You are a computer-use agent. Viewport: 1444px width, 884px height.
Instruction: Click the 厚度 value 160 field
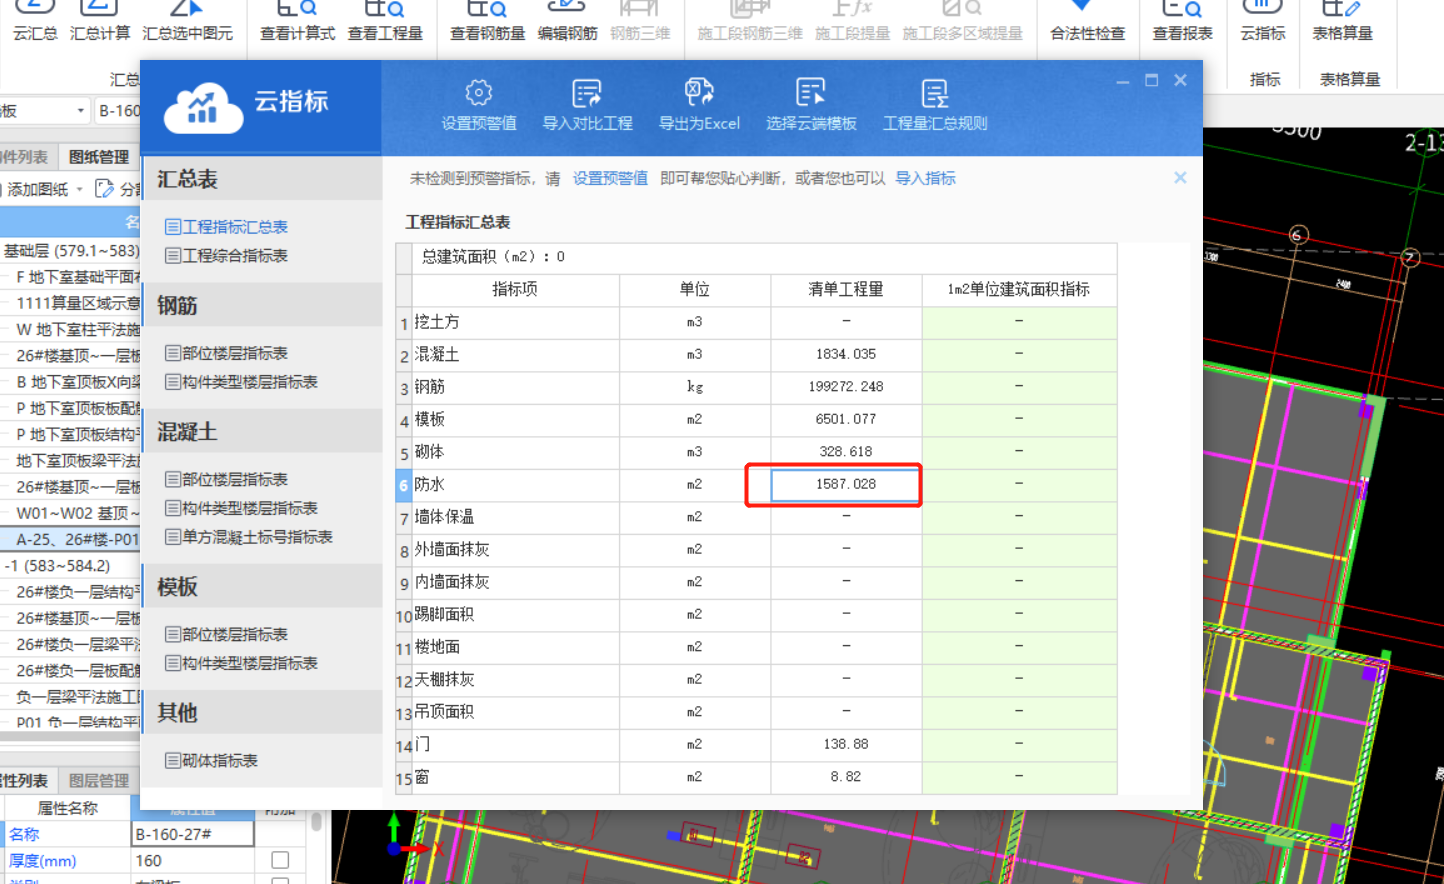pyautogui.click(x=193, y=860)
